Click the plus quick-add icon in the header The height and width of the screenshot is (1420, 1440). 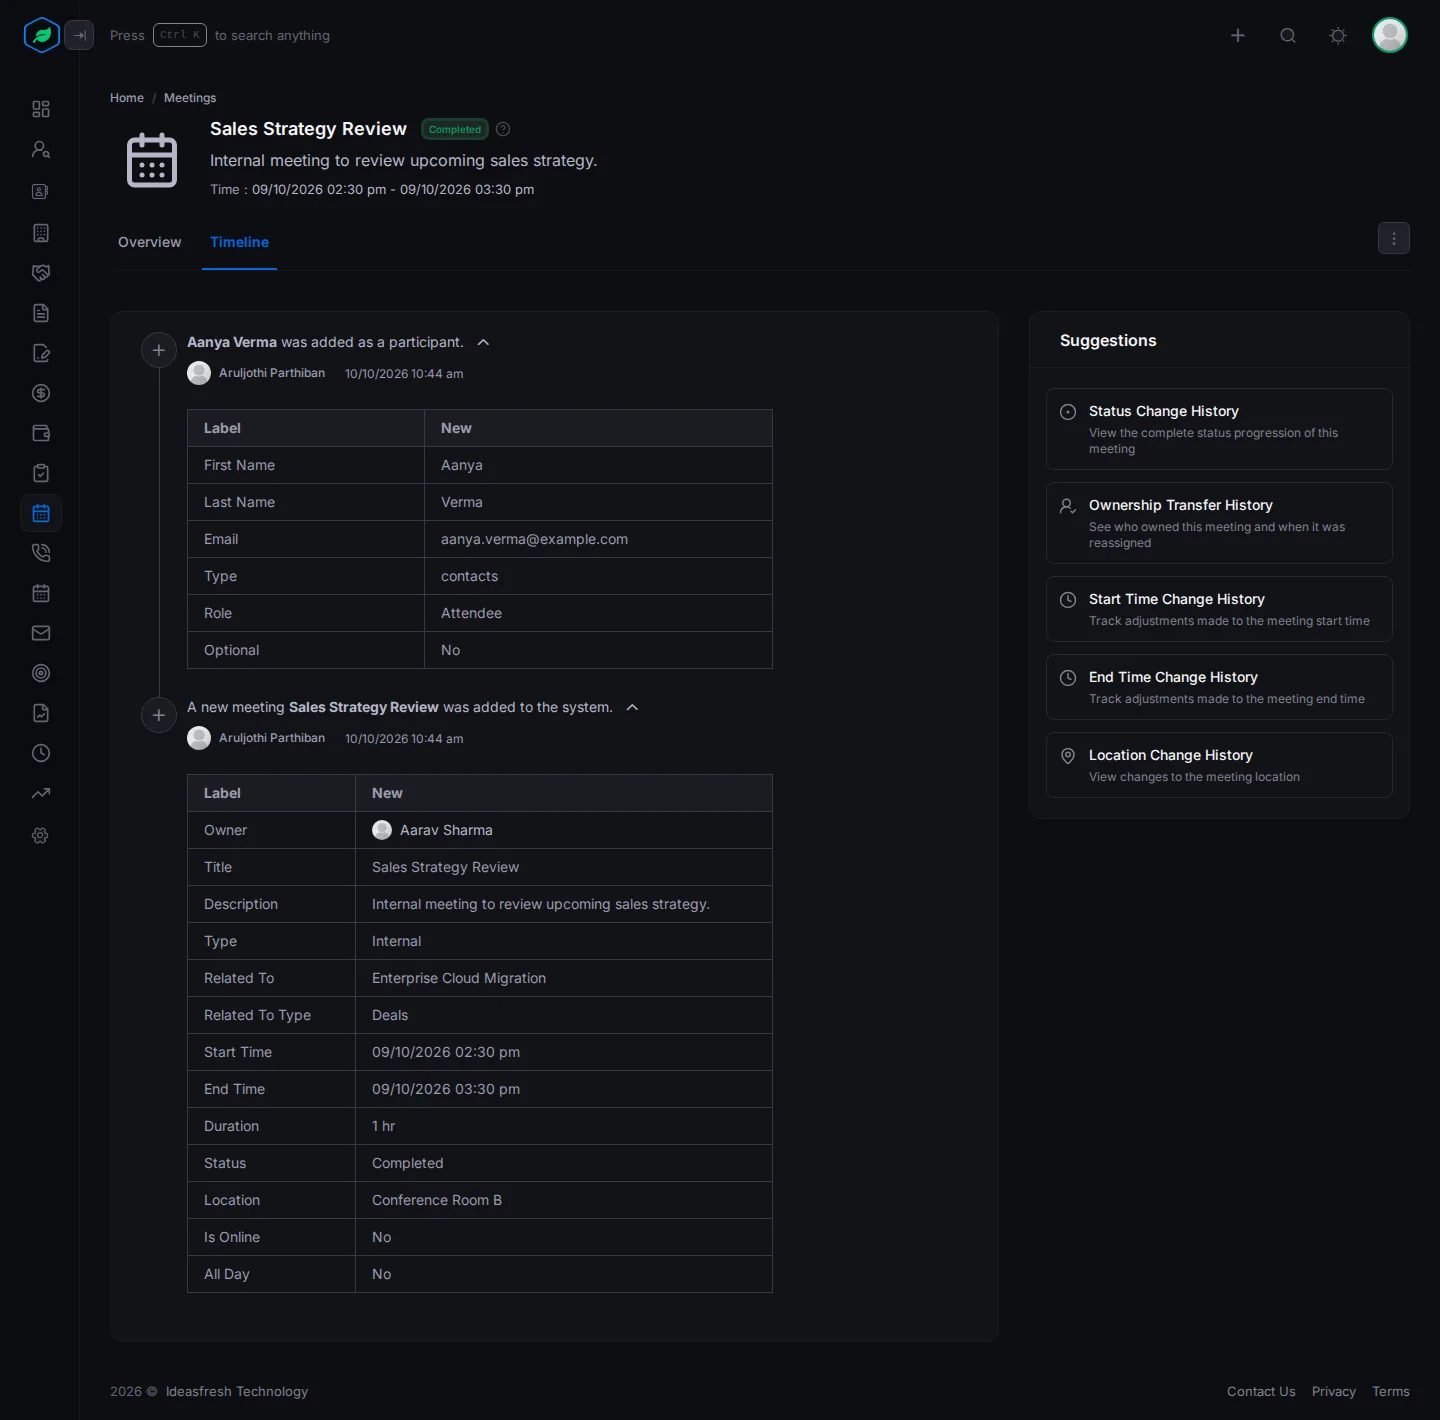point(1238,35)
